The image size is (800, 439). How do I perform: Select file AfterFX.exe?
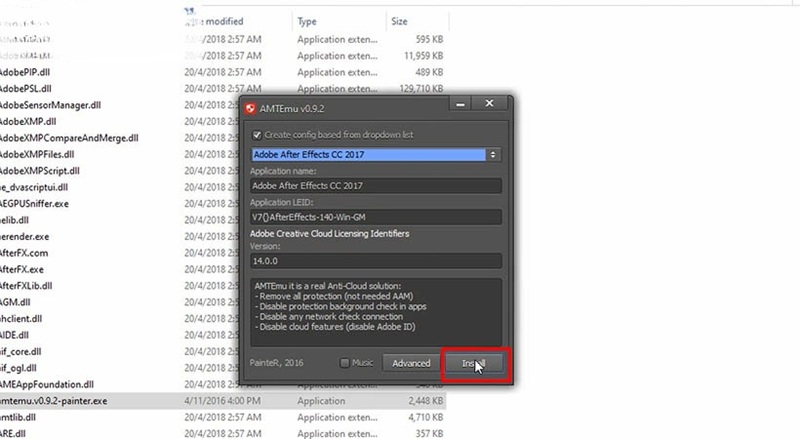coord(21,270)
